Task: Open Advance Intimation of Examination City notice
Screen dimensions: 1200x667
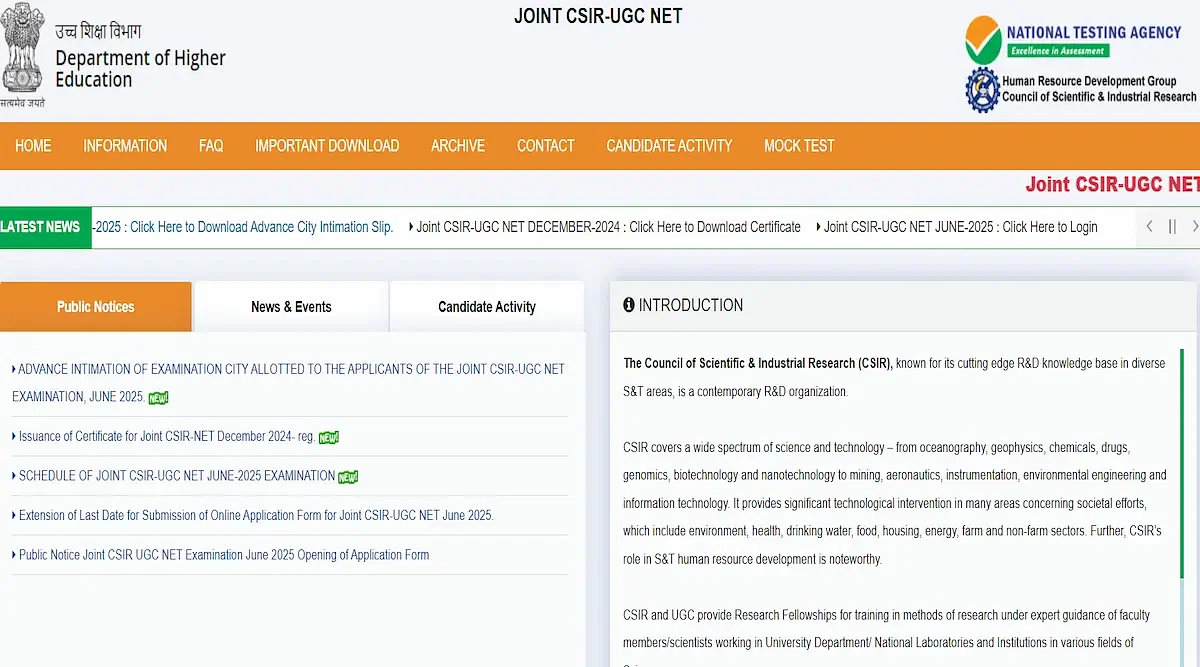Action: click(x=288, y=383)
